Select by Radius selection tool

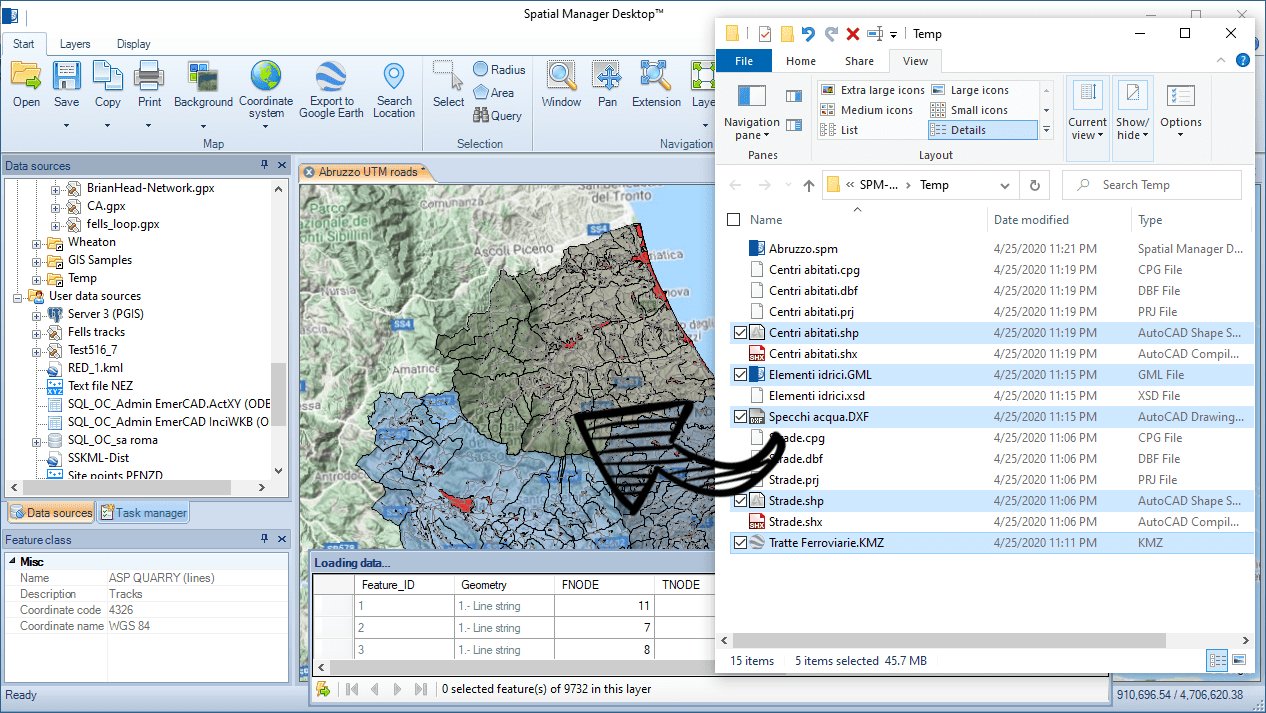[x=499, y=70]
